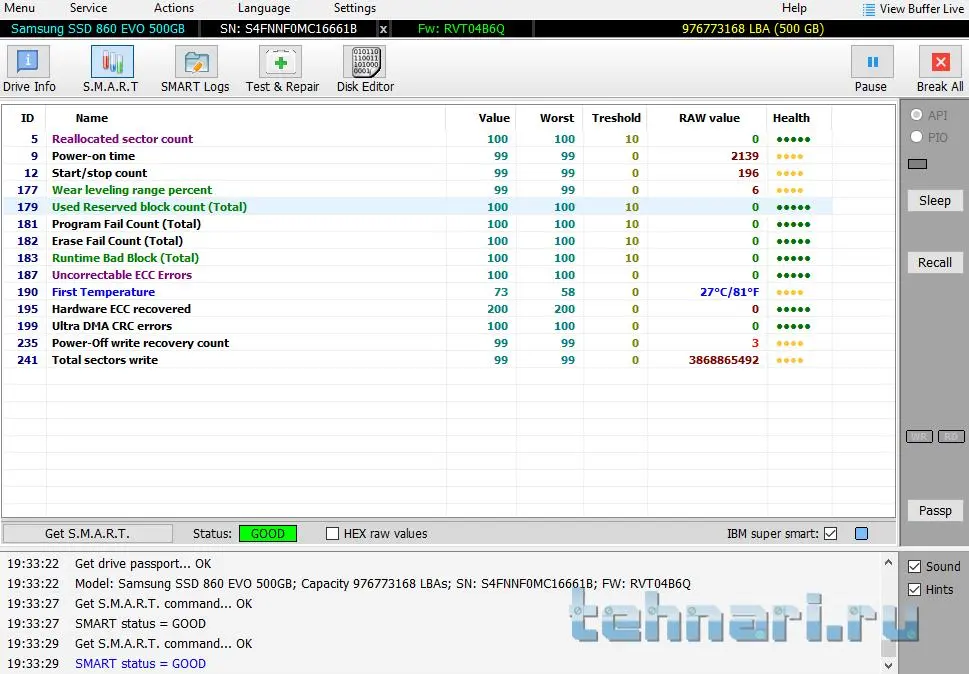The width and height of the screenshot is (969, 674).
Task: Open the Menu menu
Action: 19,8
